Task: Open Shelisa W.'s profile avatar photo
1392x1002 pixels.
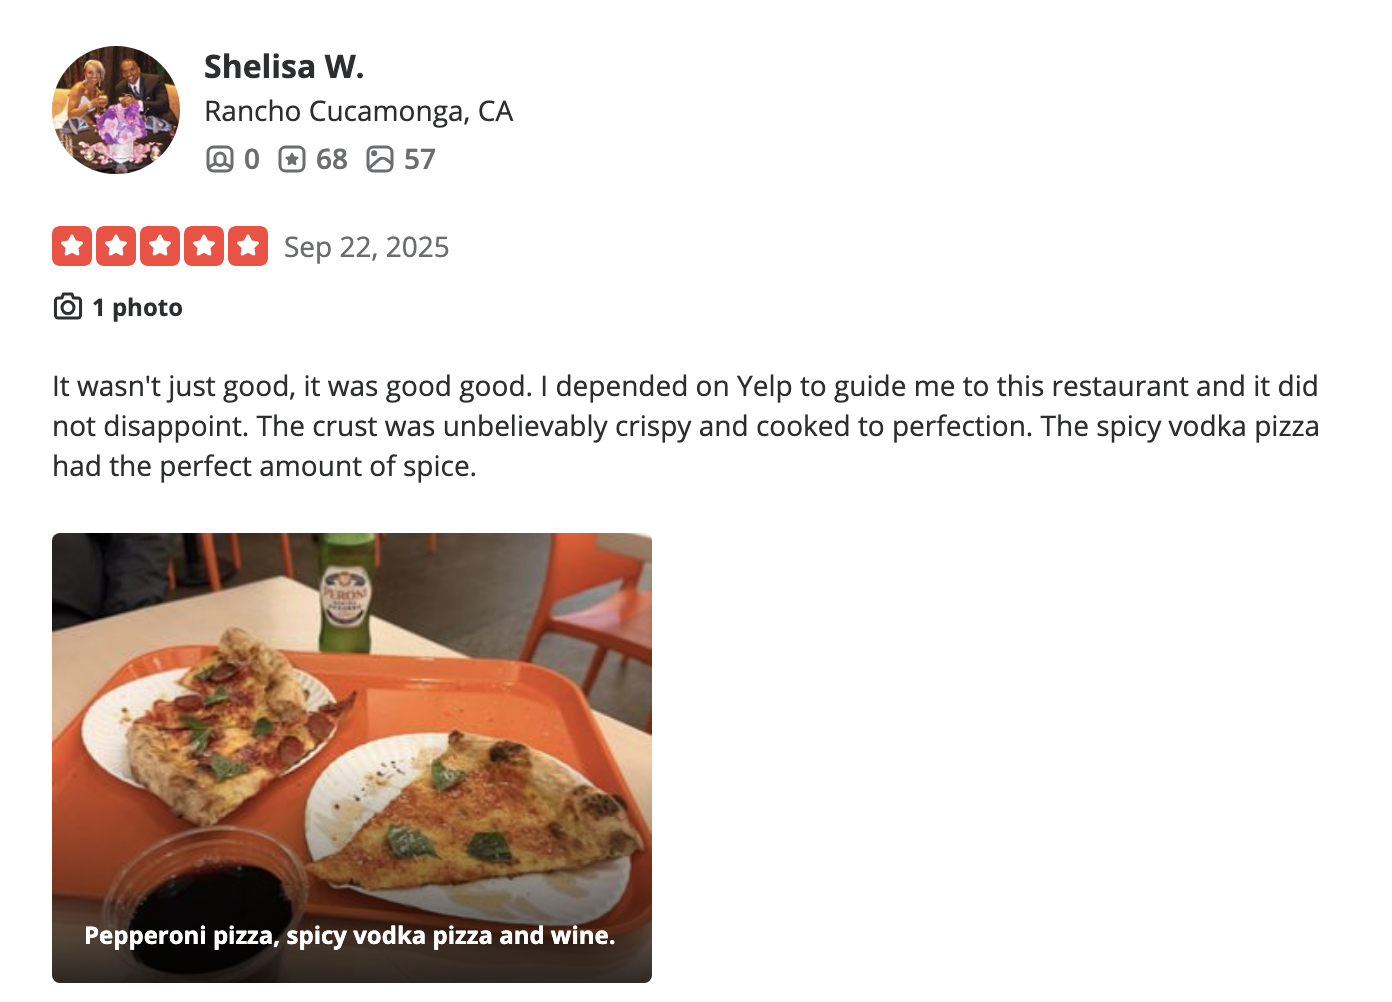Action: tap(116, 110)
